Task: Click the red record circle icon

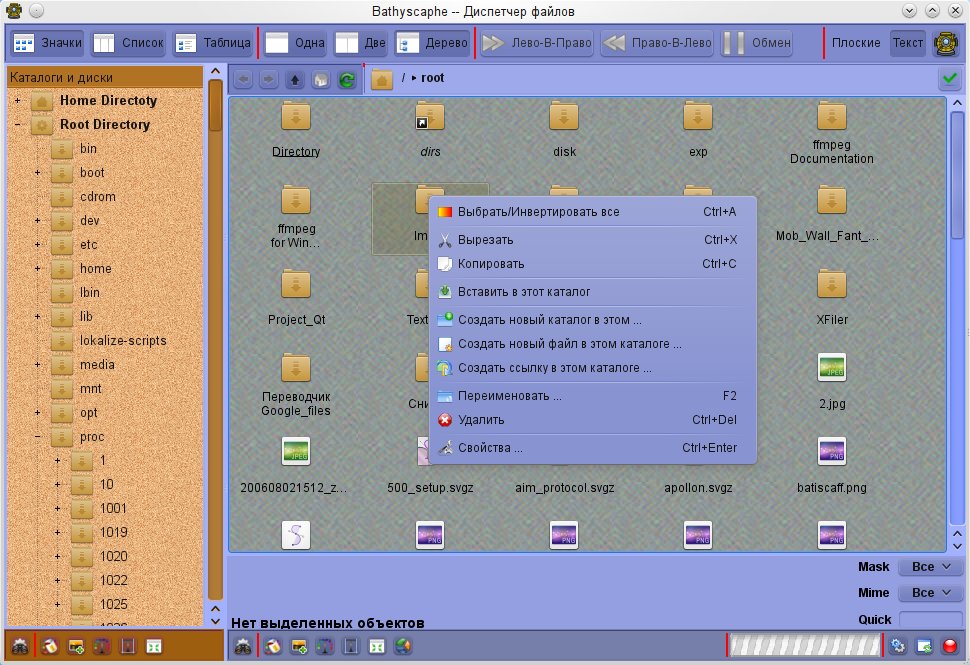Action: click(x=950, y=646)
